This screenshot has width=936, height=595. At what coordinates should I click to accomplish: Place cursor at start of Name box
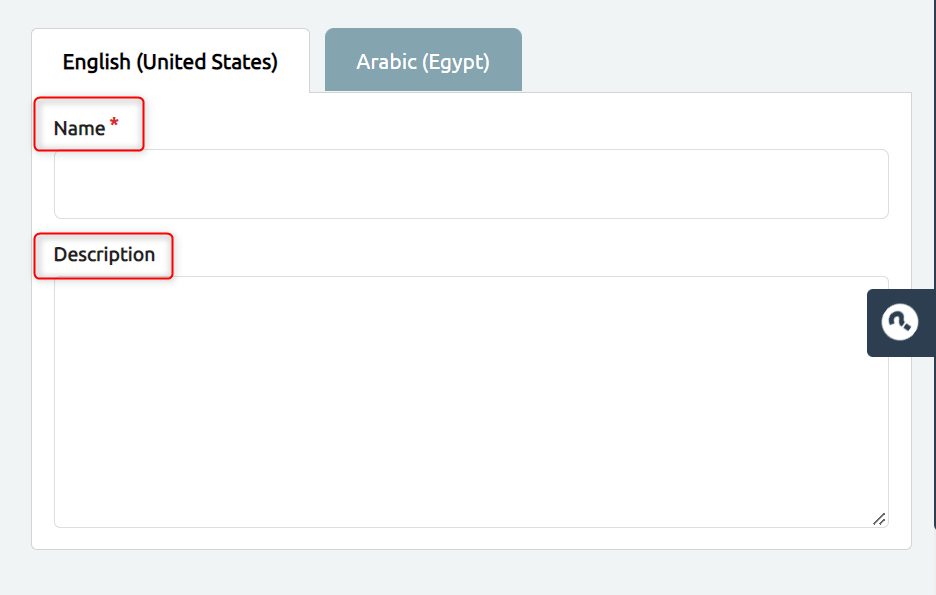click(66, 184)
